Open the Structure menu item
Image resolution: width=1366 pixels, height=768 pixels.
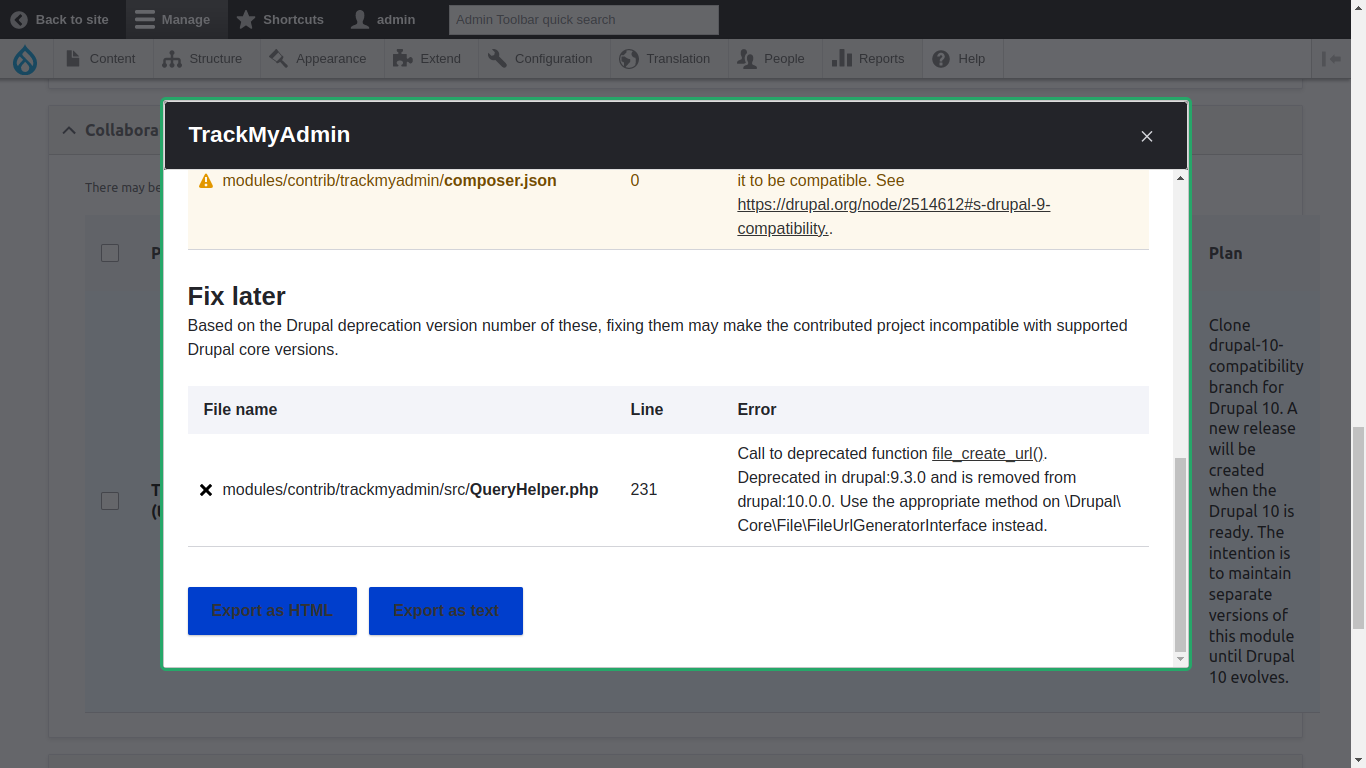203,59
